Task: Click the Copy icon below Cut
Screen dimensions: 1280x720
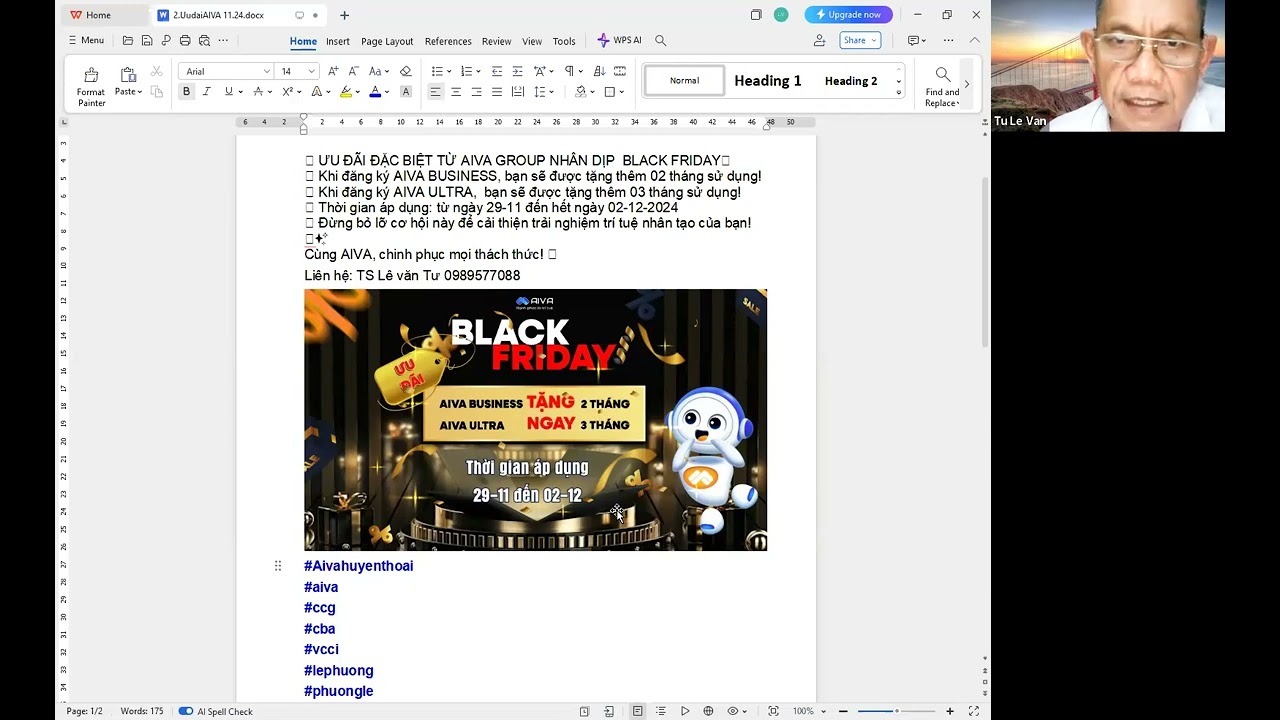Action: pos(156,92)
